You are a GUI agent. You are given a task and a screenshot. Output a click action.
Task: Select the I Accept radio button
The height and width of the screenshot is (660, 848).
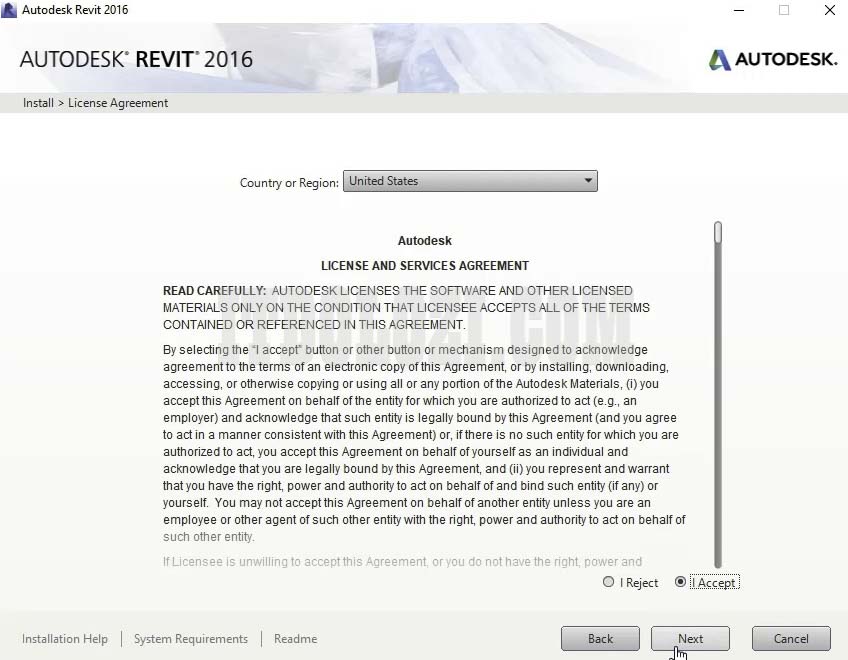pos(681,582)
